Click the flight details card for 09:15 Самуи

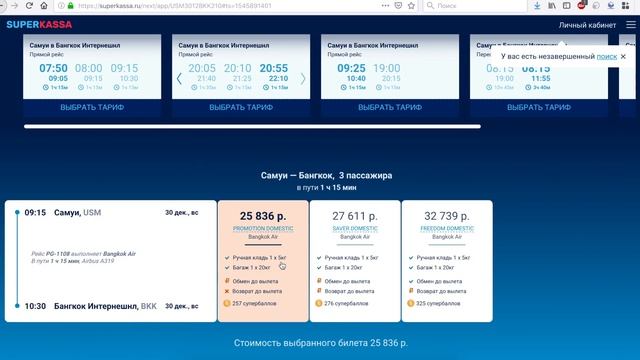[111, 261]
